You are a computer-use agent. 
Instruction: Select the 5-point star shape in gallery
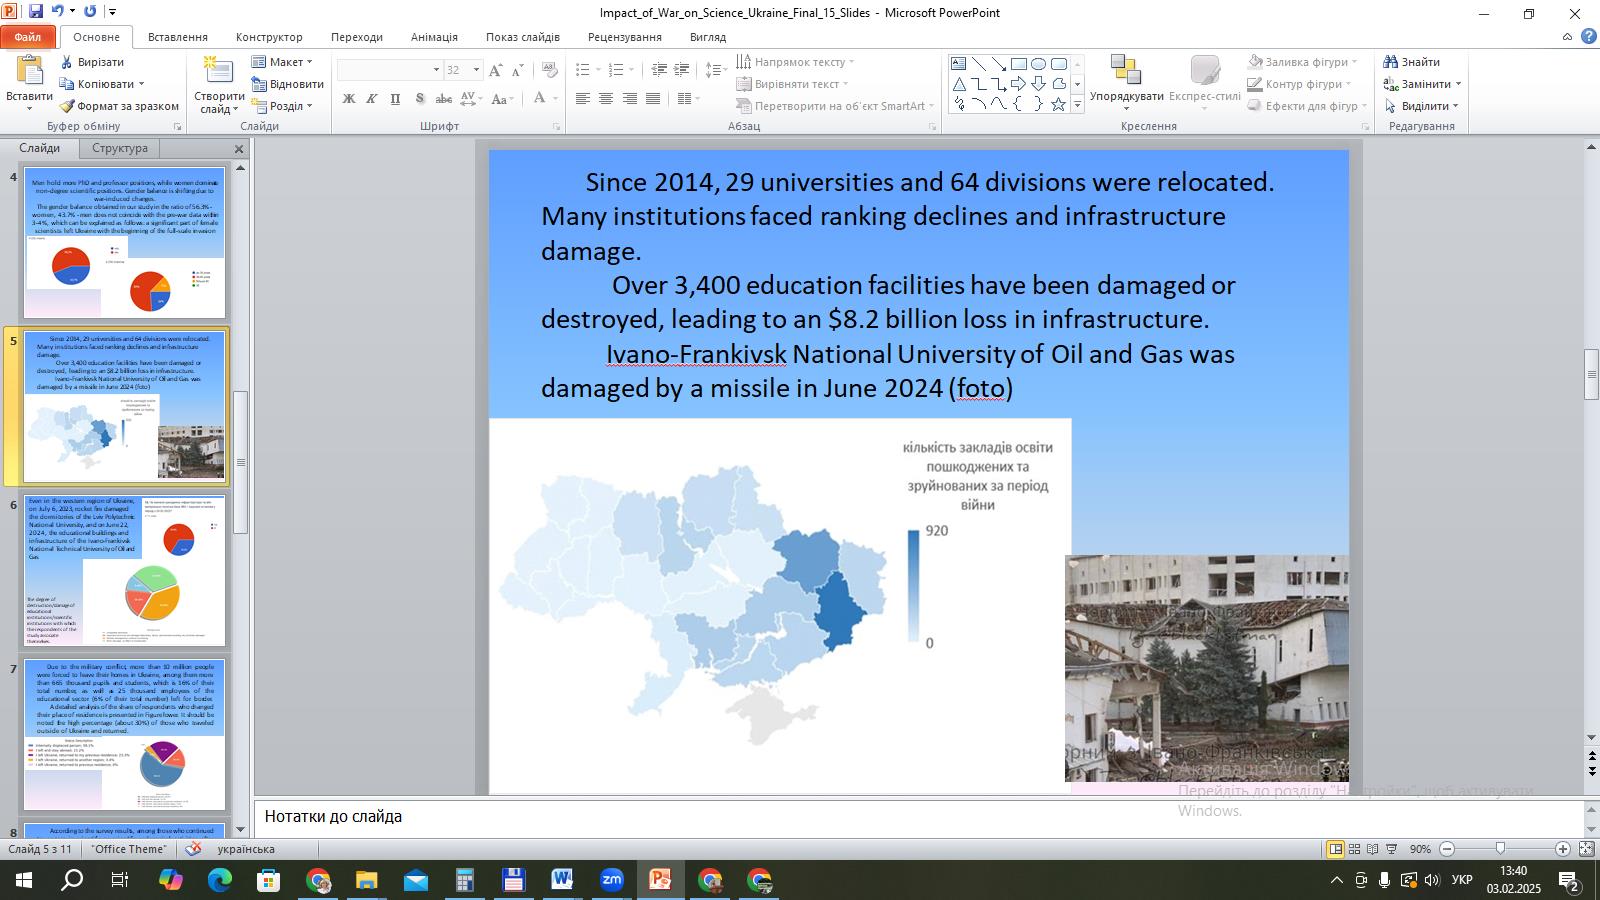1058,104
